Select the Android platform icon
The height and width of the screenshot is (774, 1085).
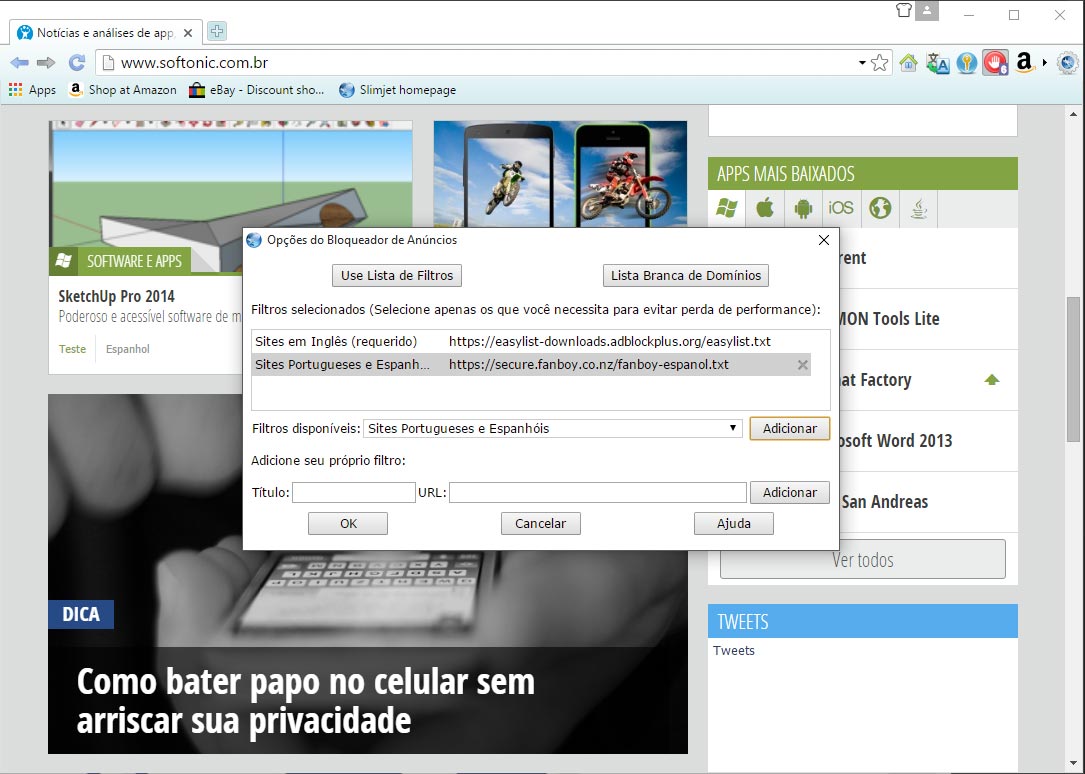[803, 208]
